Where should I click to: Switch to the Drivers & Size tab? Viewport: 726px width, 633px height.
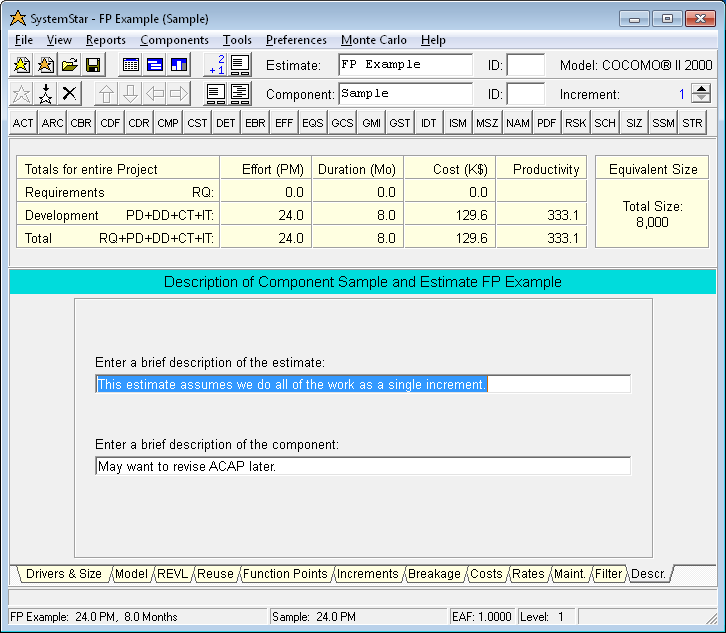[x=63, y=574]
